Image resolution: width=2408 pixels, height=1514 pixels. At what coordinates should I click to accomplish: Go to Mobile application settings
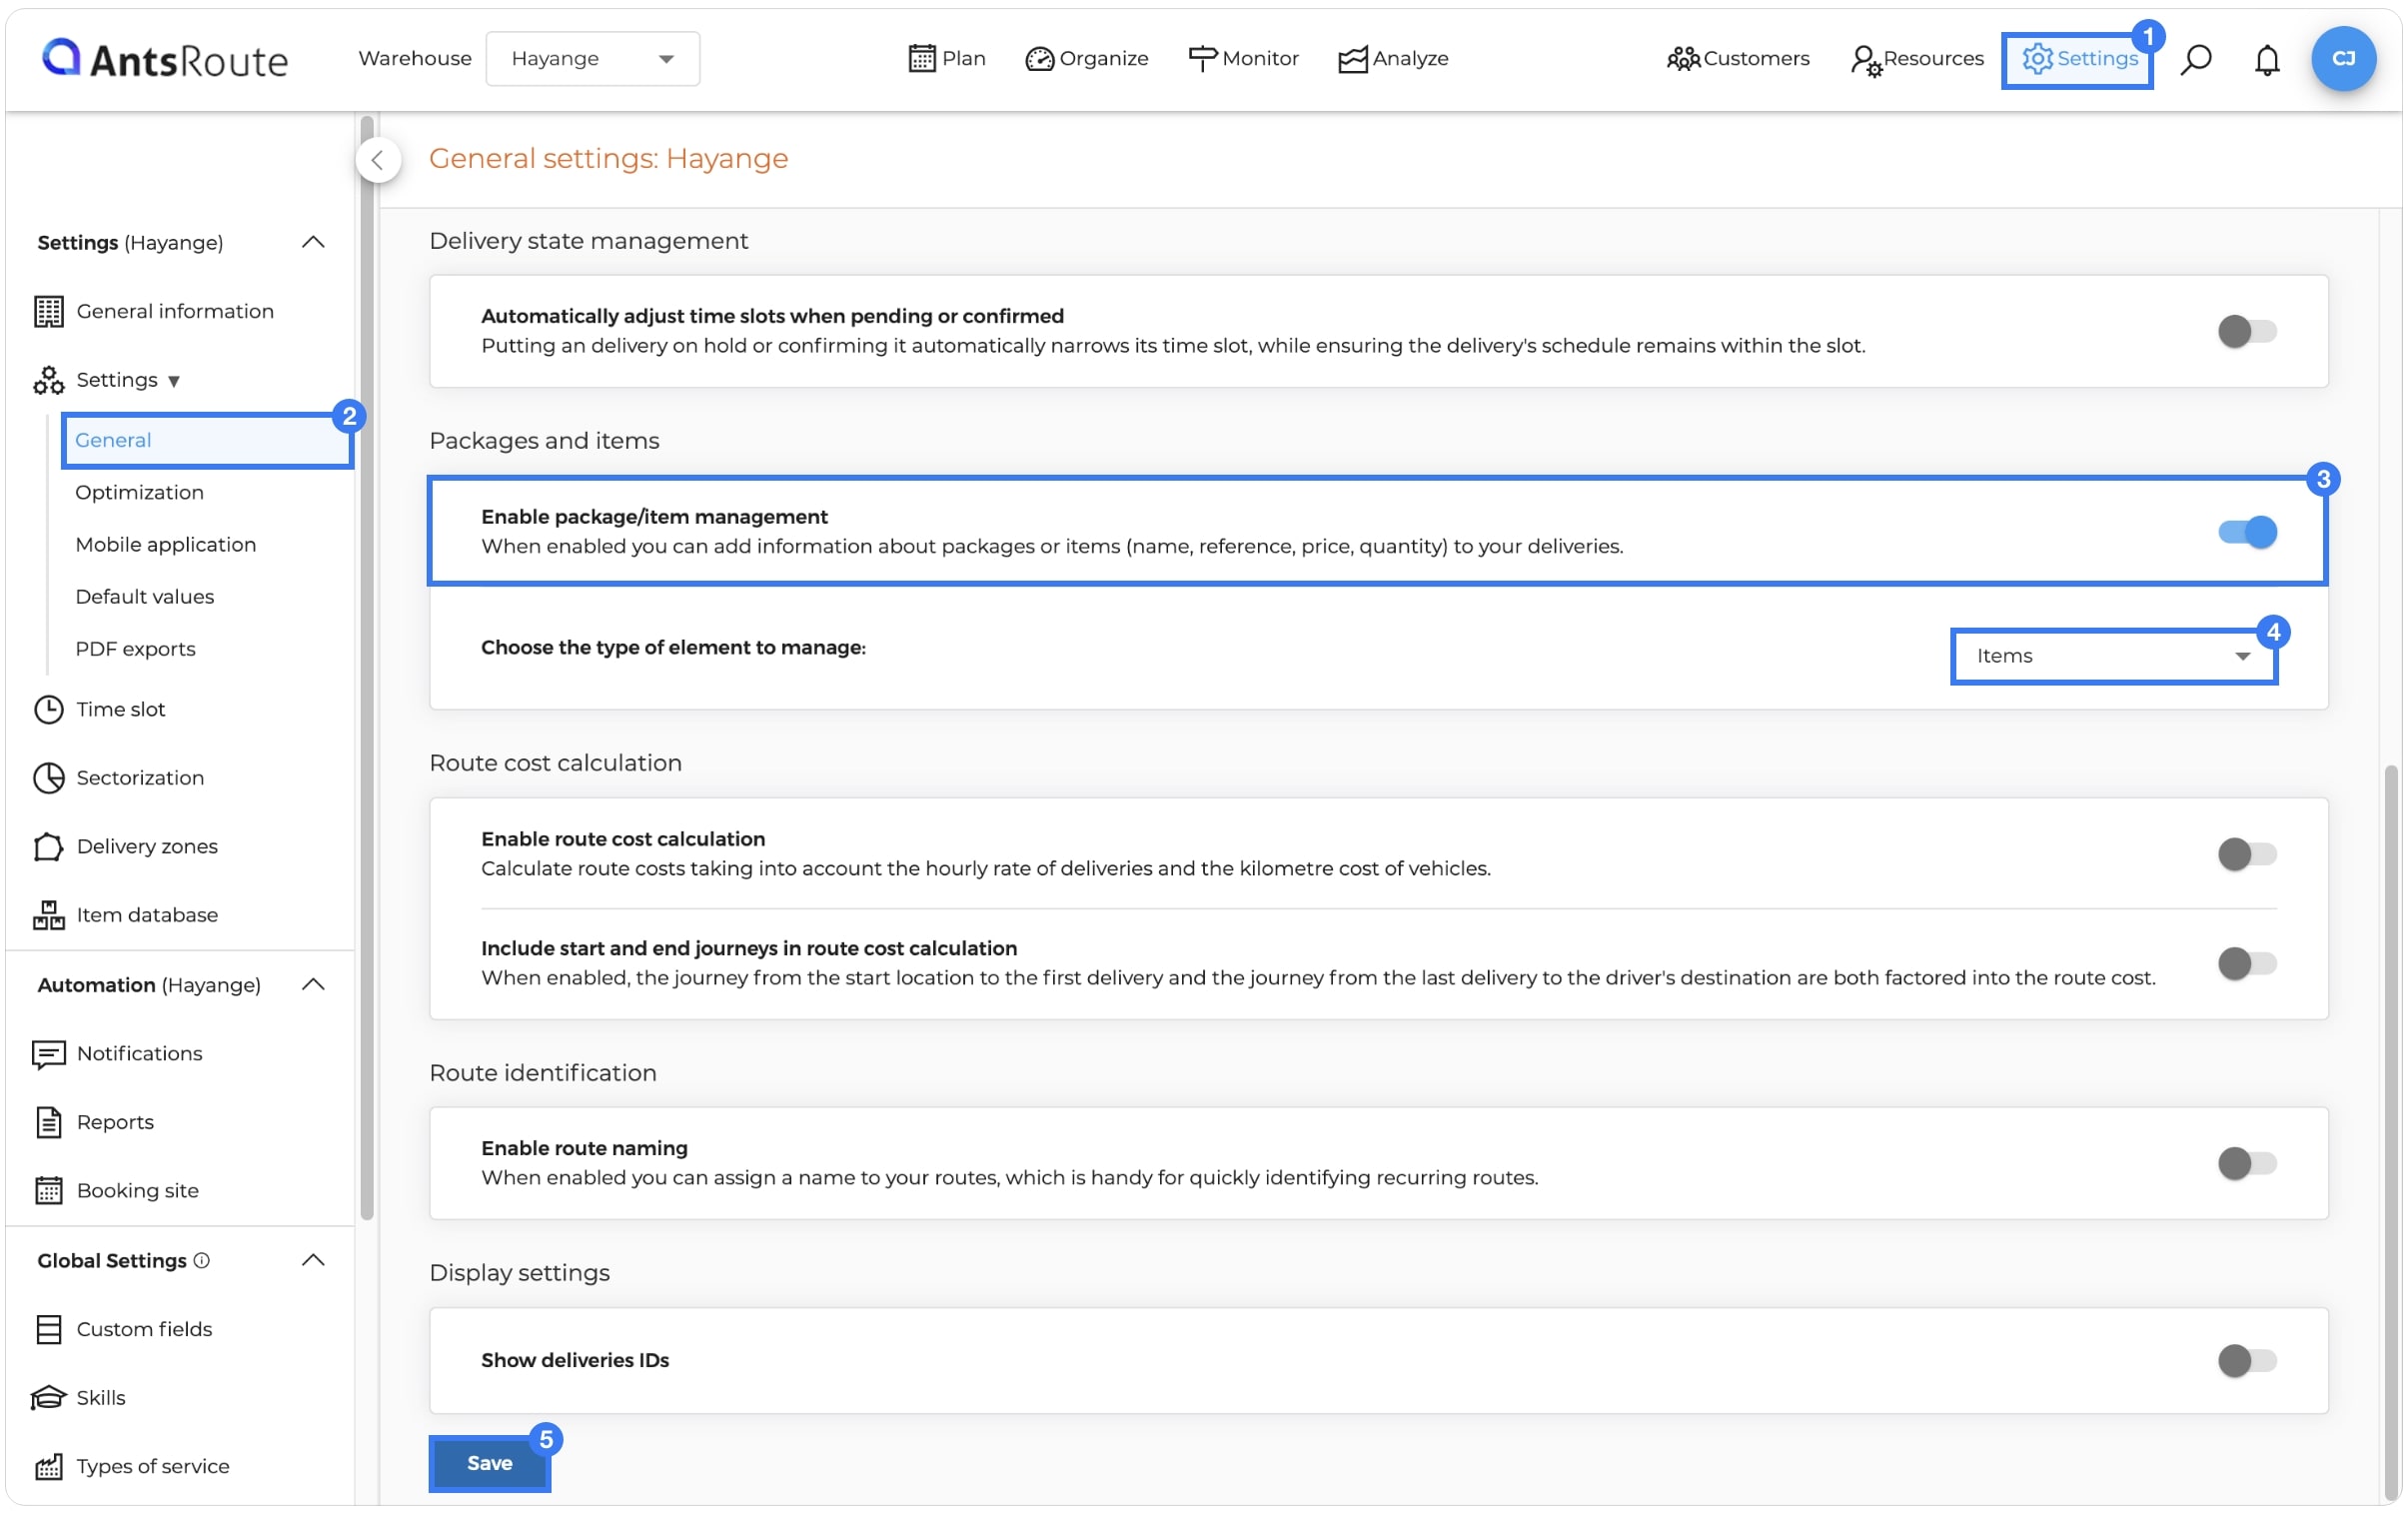point(165,544)
